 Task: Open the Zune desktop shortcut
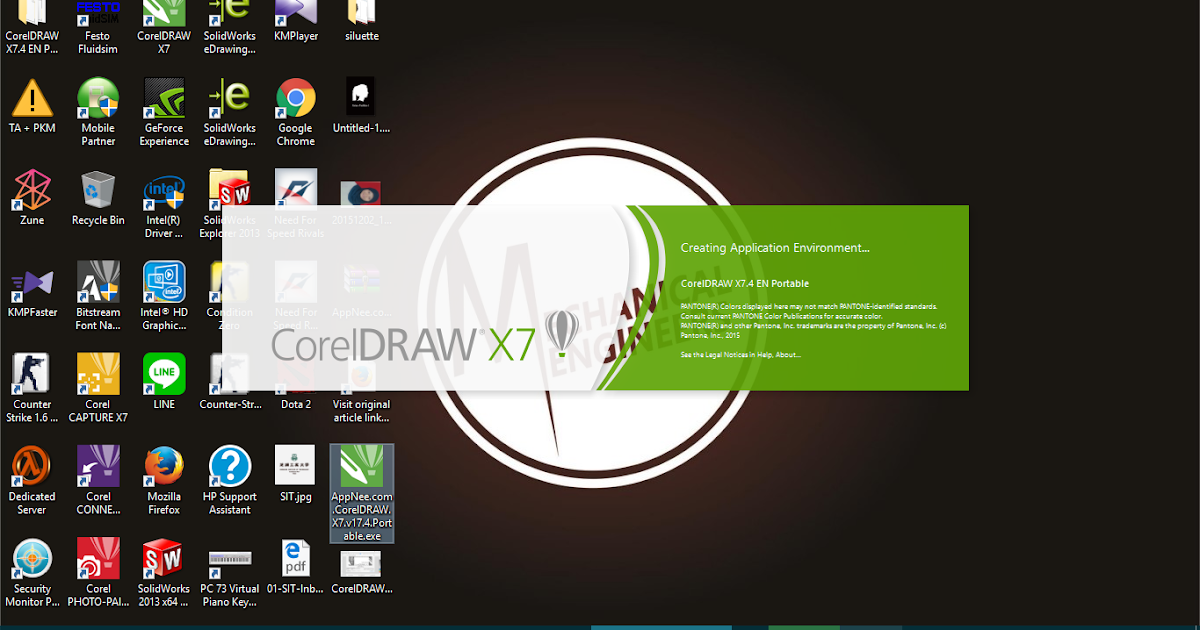[32, 198]
